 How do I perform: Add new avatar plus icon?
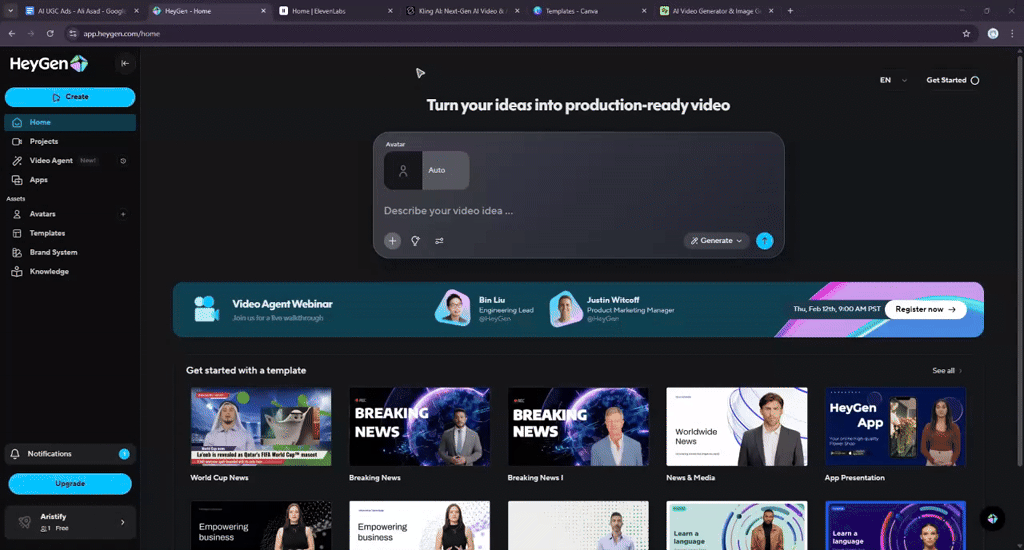click(x=123, y=214)
